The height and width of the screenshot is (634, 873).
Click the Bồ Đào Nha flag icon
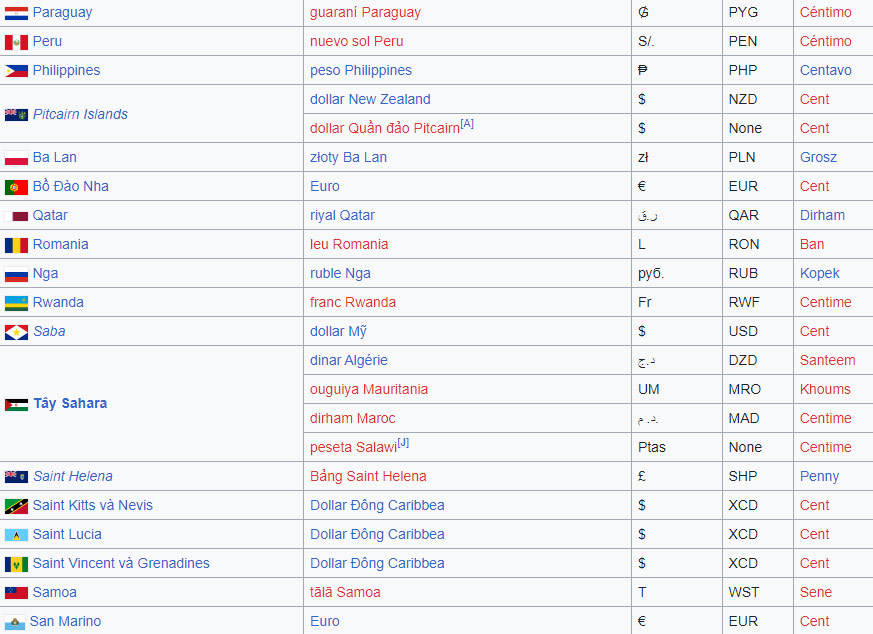coord(16,187)
